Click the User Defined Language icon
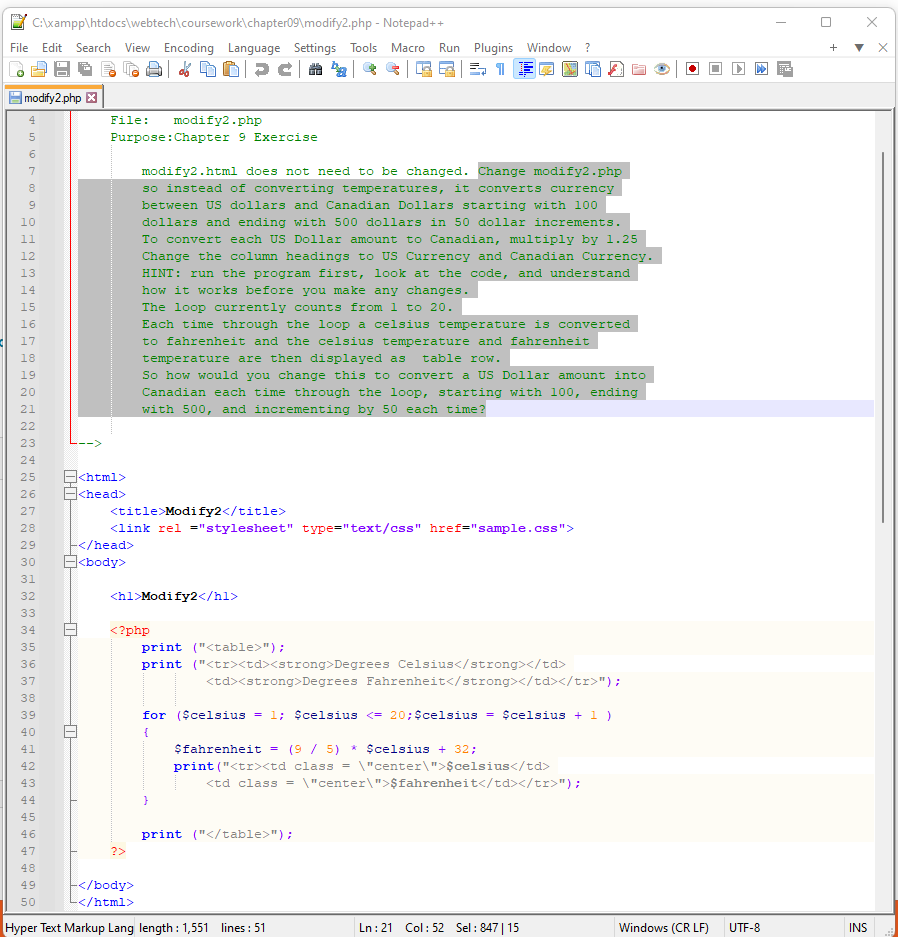Screen dimensions: 898x937 click(547, 69)
